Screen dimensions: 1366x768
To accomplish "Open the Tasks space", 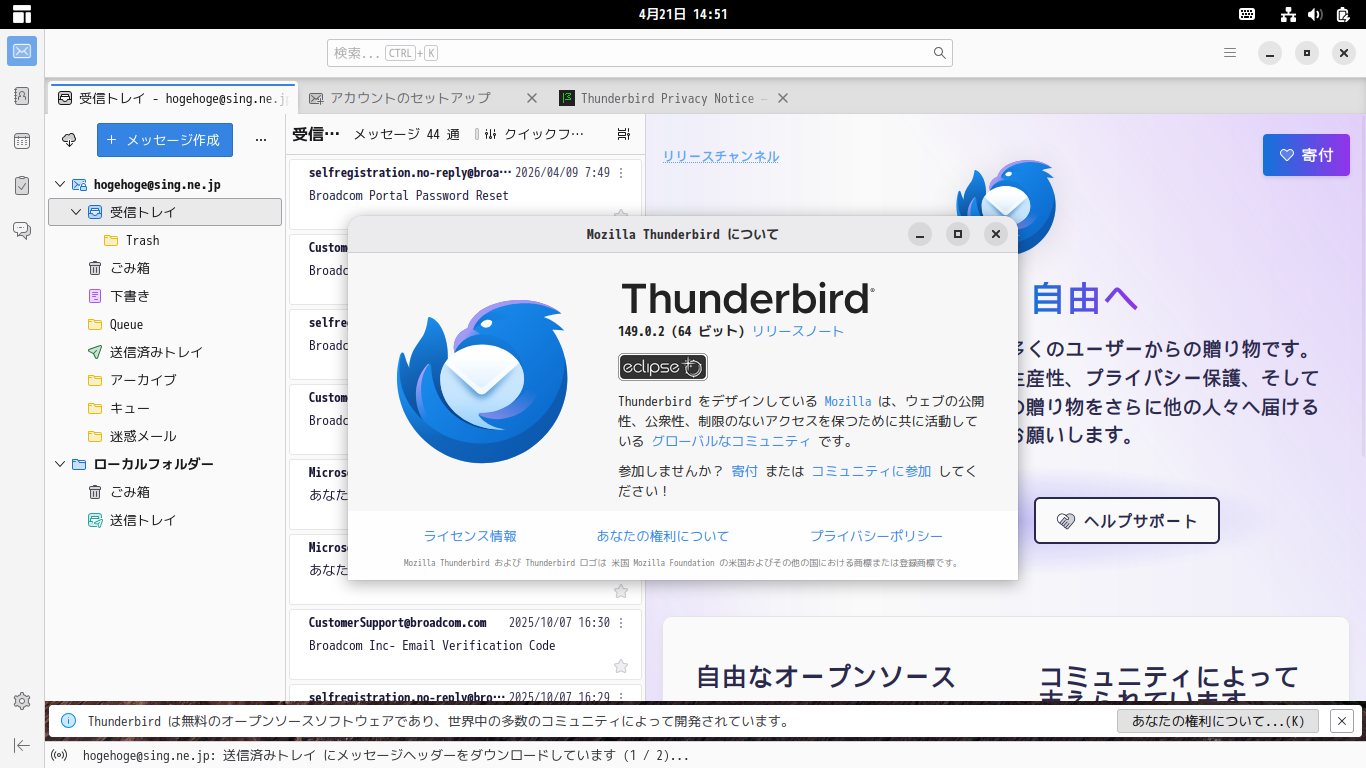I will click(22, 186).
